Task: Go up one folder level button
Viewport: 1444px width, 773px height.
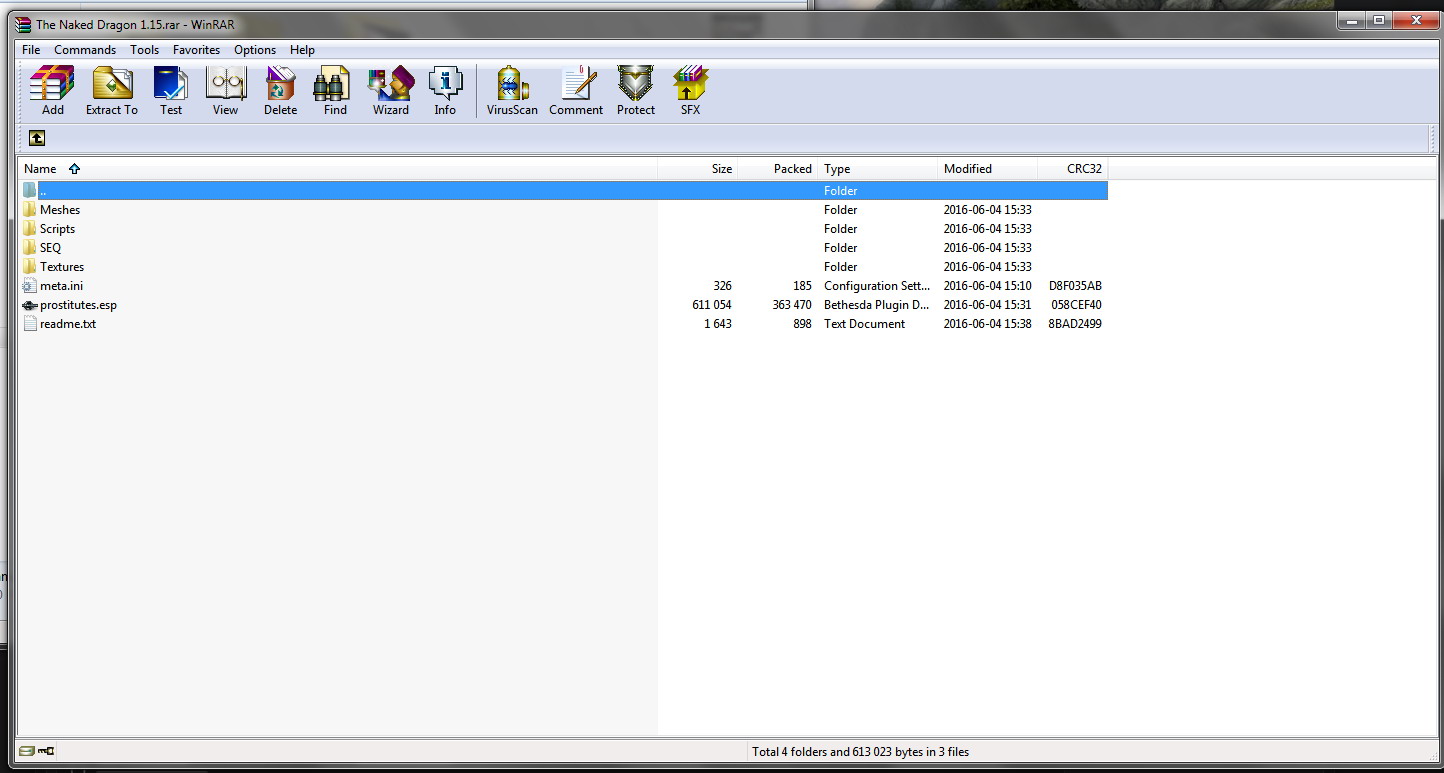Action: pos(37,138)
